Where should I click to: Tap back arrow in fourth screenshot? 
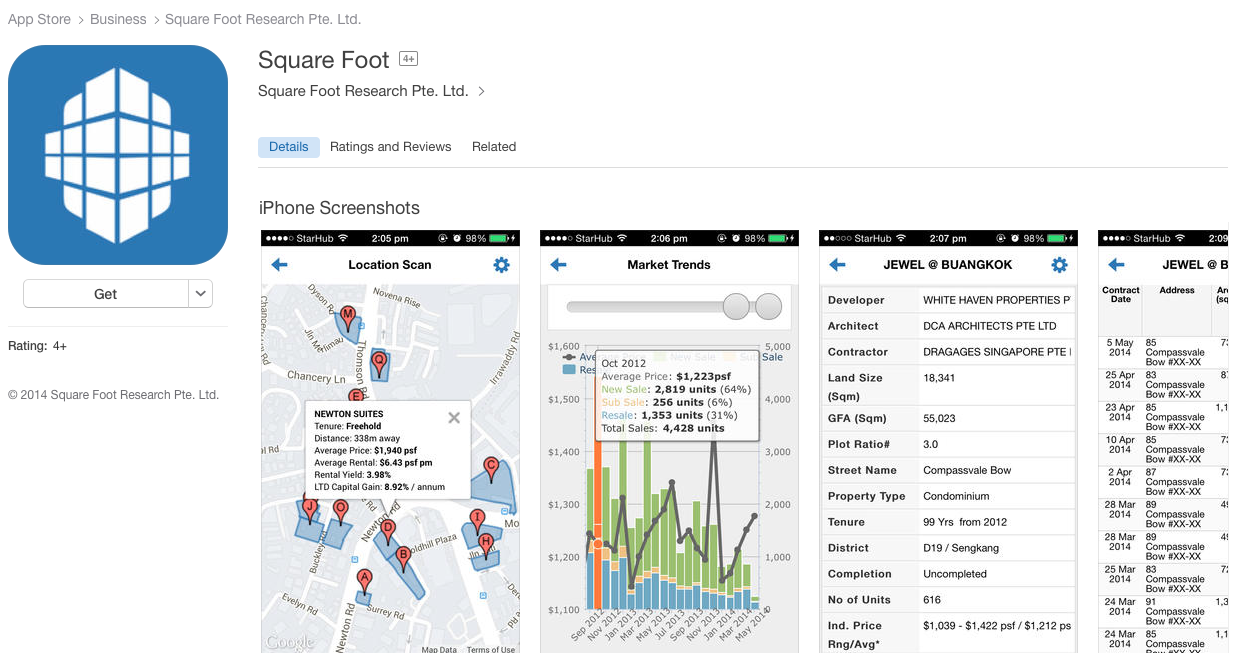(x=1116, y=265)
